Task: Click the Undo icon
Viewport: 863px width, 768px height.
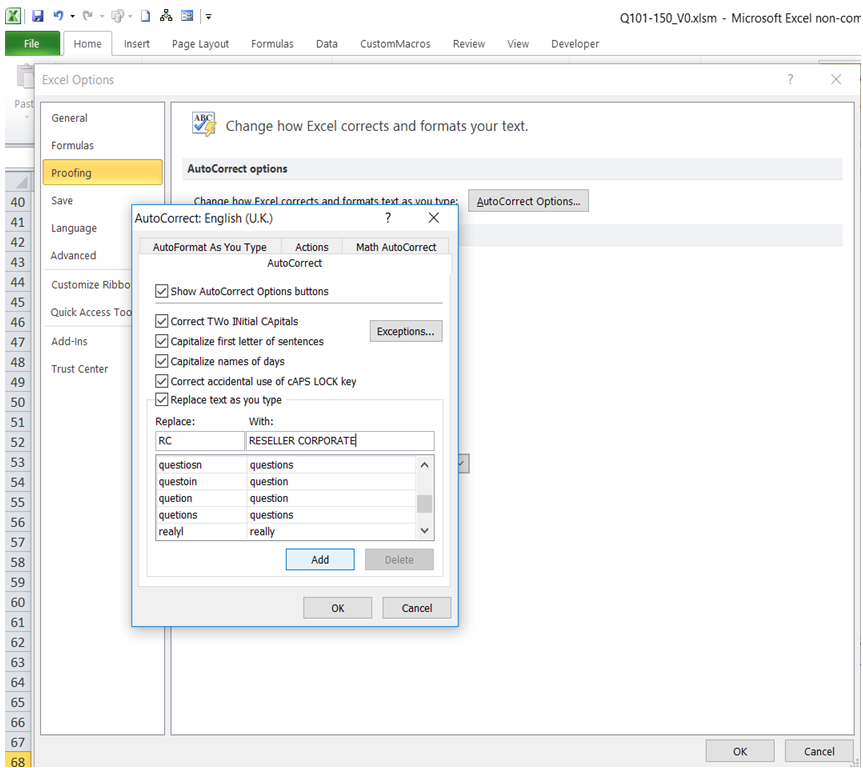Action: (58, 15)
